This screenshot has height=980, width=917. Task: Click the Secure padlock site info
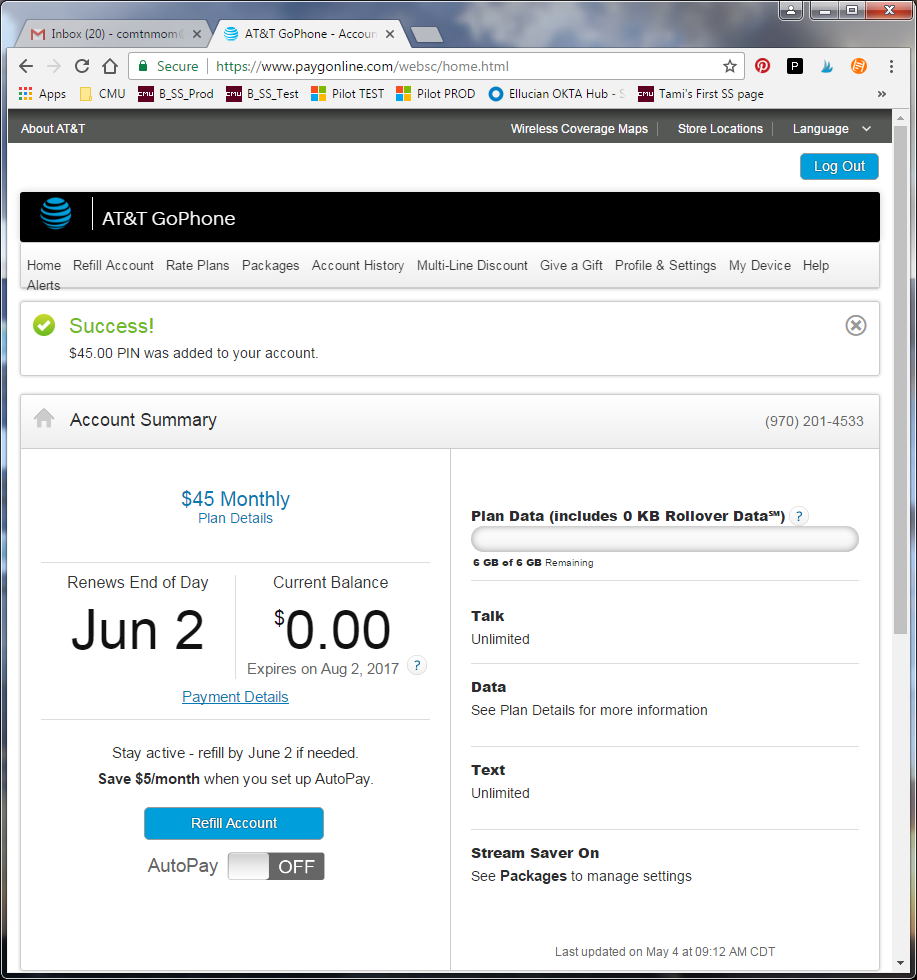coord(168,66)
